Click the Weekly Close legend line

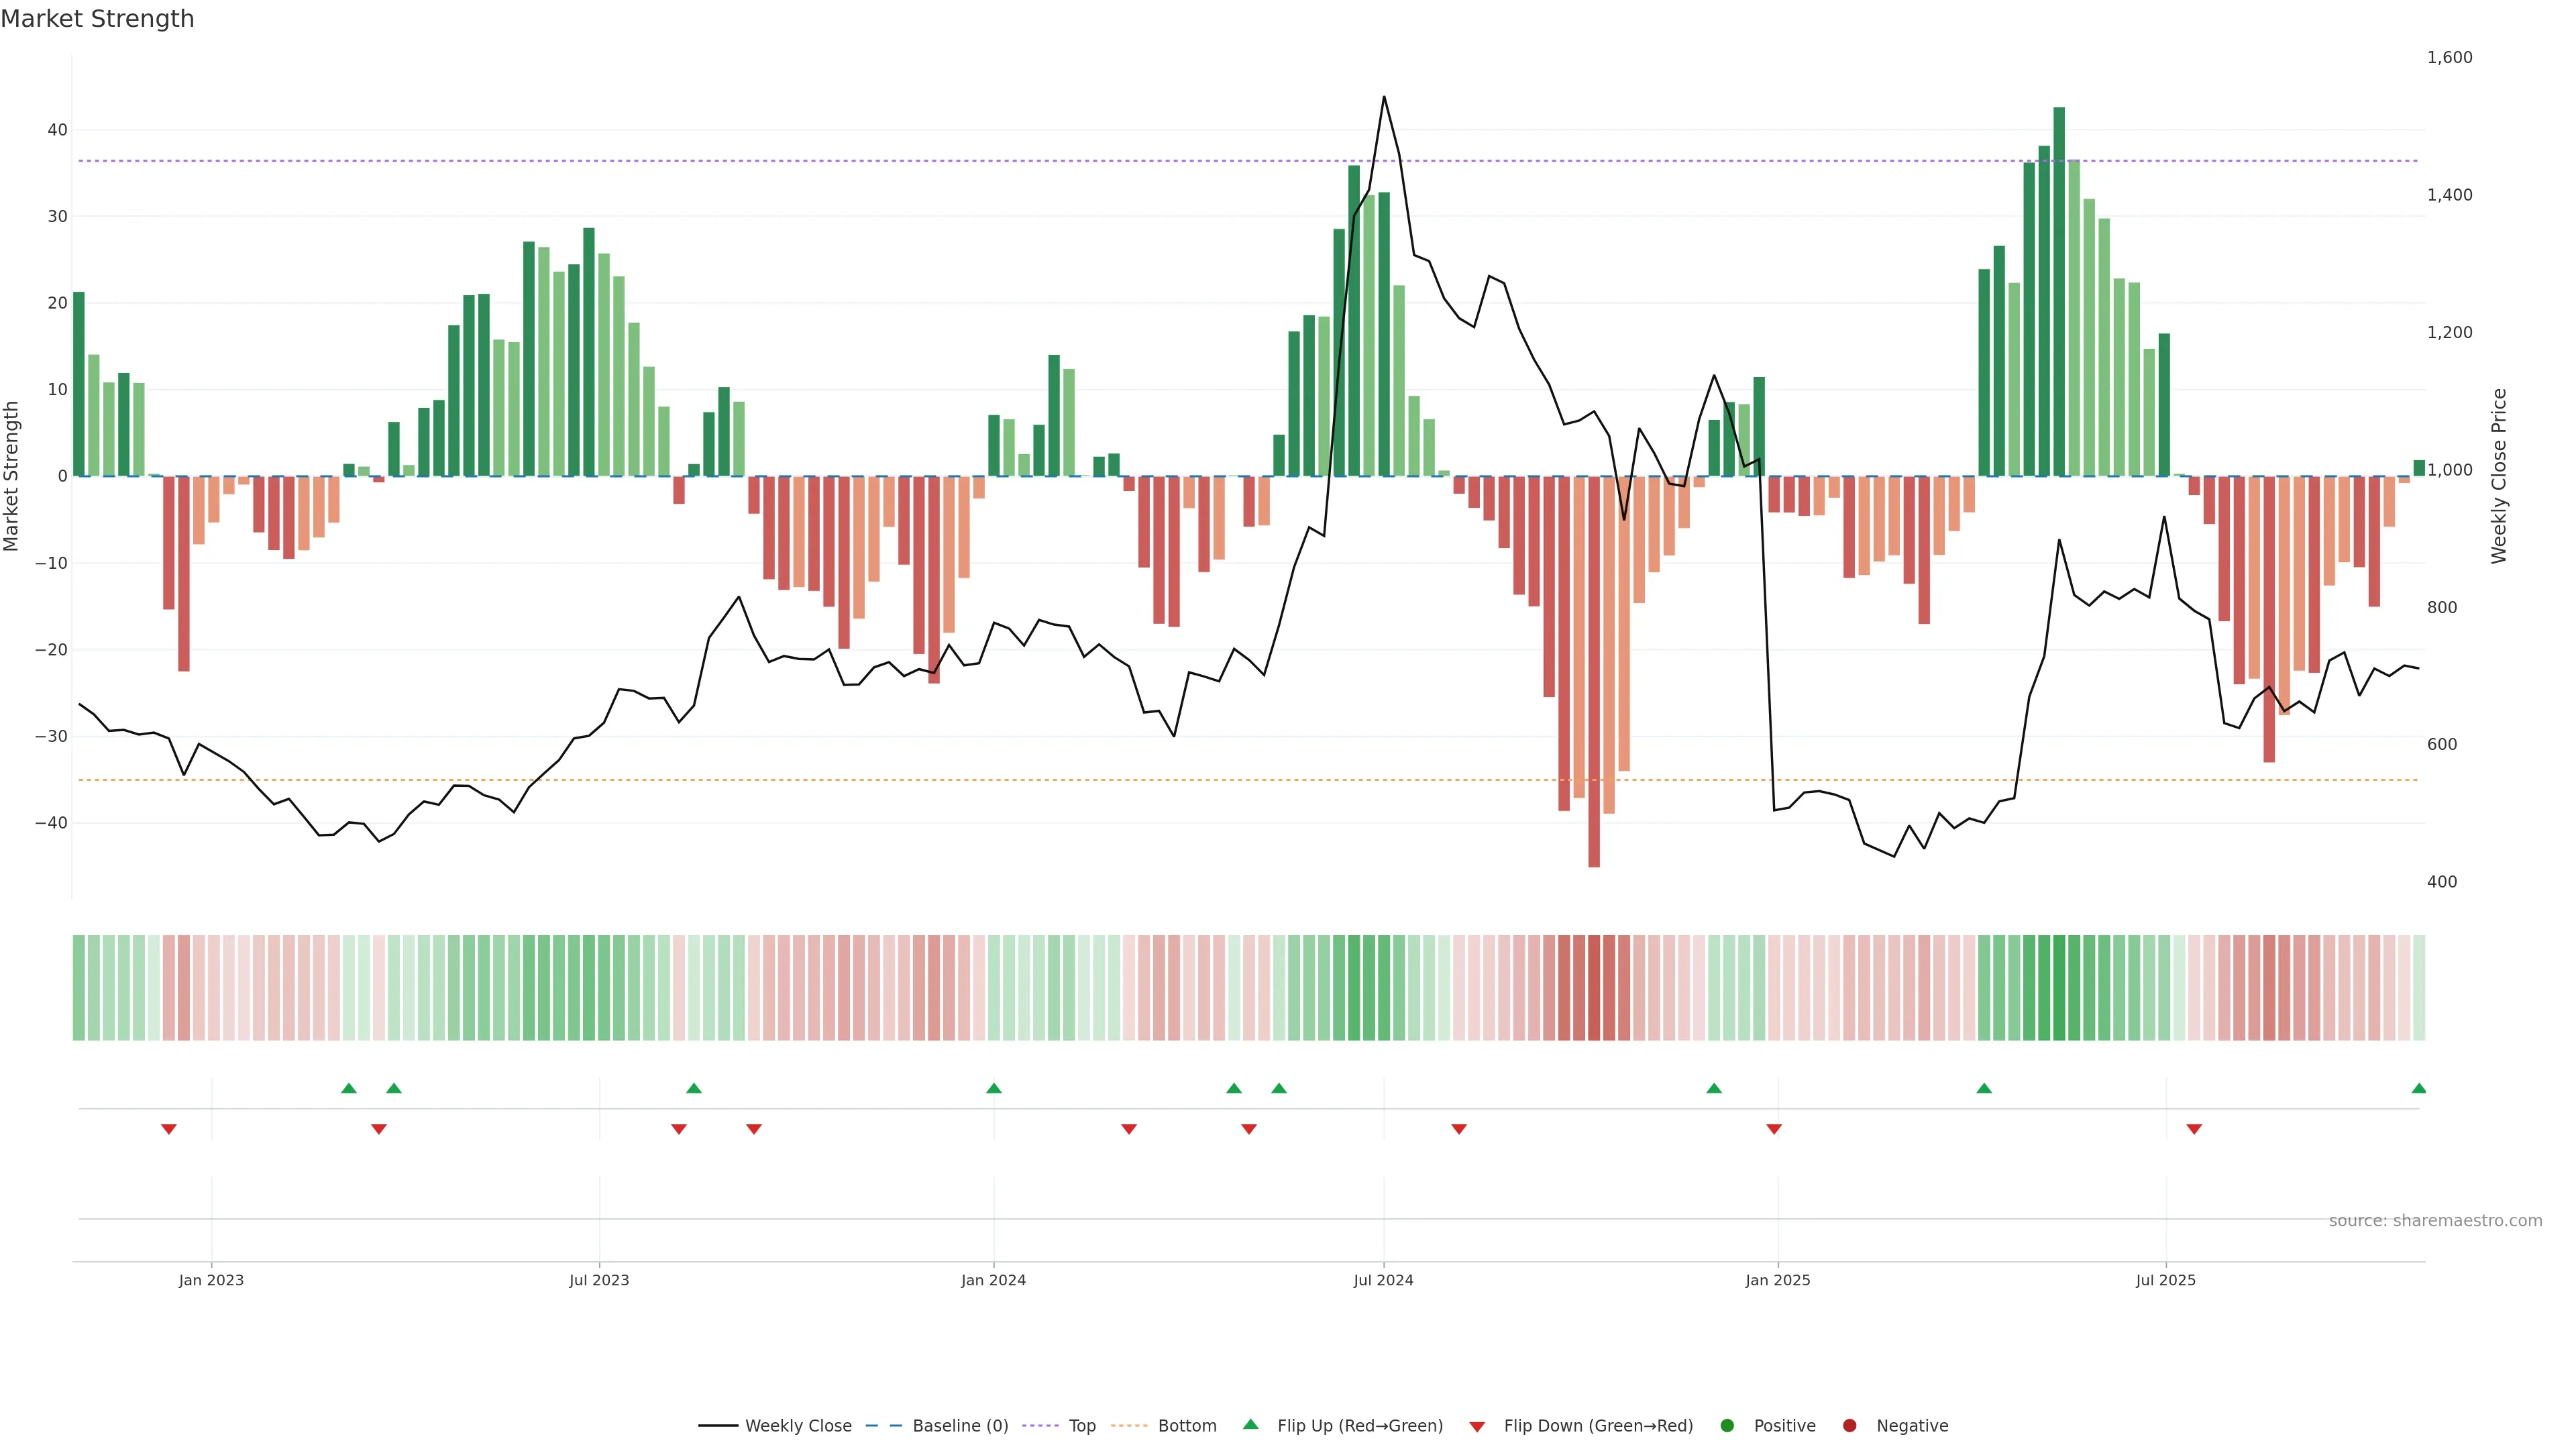pos(718,1425)
